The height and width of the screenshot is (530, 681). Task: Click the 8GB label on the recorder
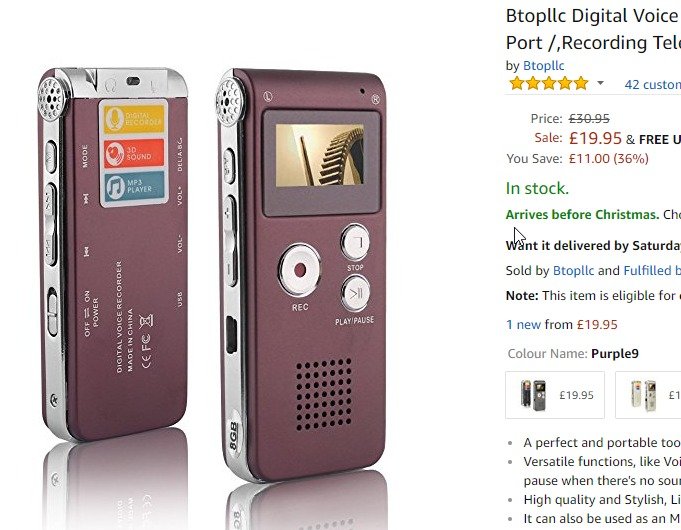click(x=233, y=436)
